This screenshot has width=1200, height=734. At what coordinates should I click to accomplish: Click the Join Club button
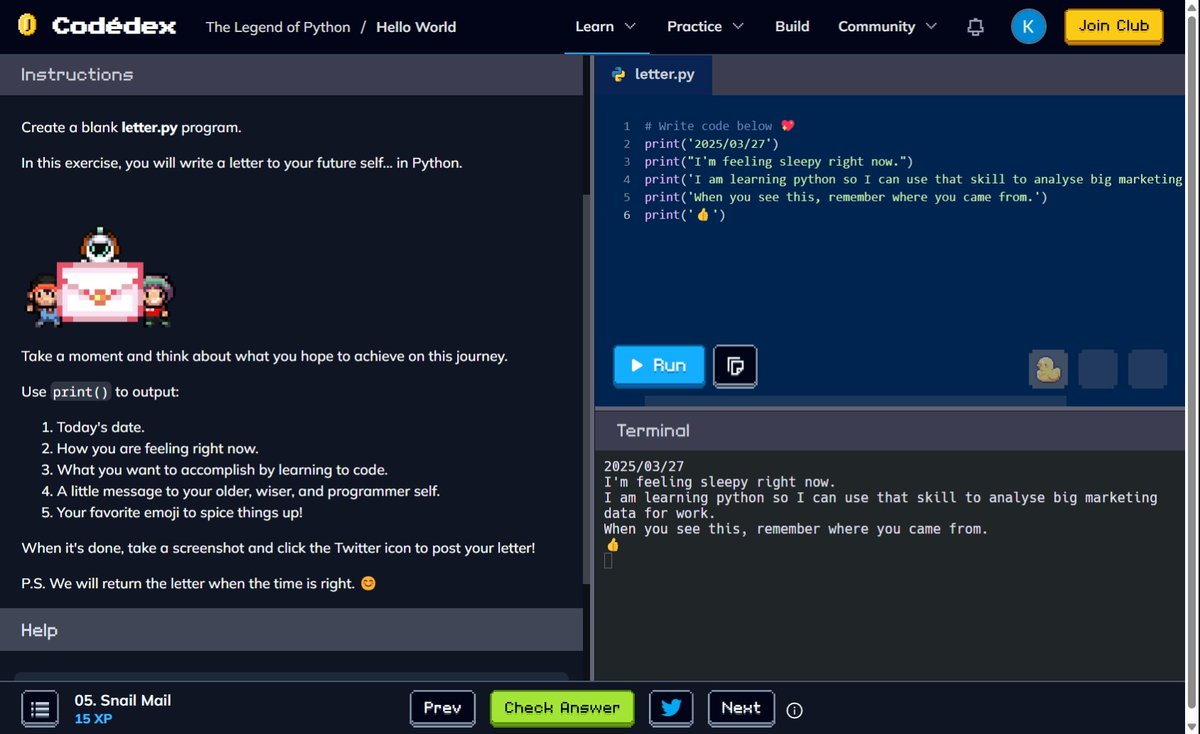point(1113,26)
